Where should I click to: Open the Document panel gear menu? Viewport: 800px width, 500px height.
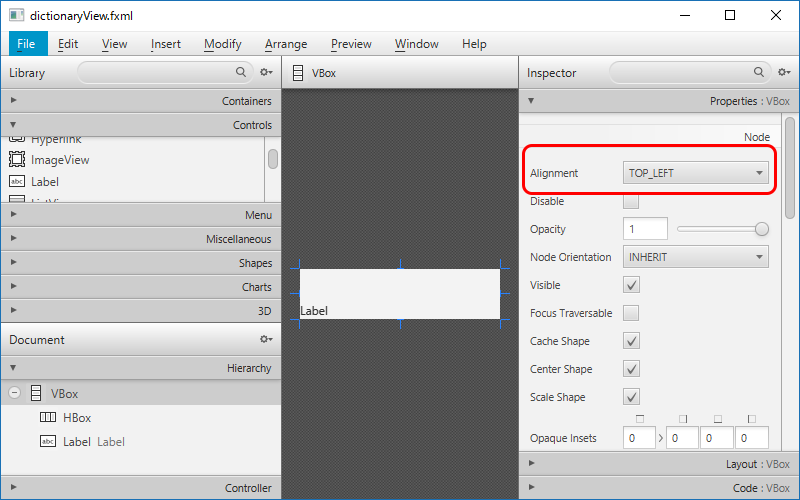pyautogui.click(x=266, y=340)
